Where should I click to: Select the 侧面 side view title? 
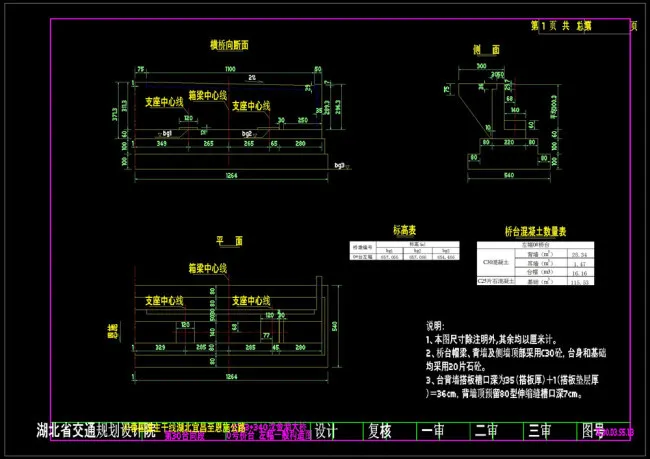tap(486, 49)
